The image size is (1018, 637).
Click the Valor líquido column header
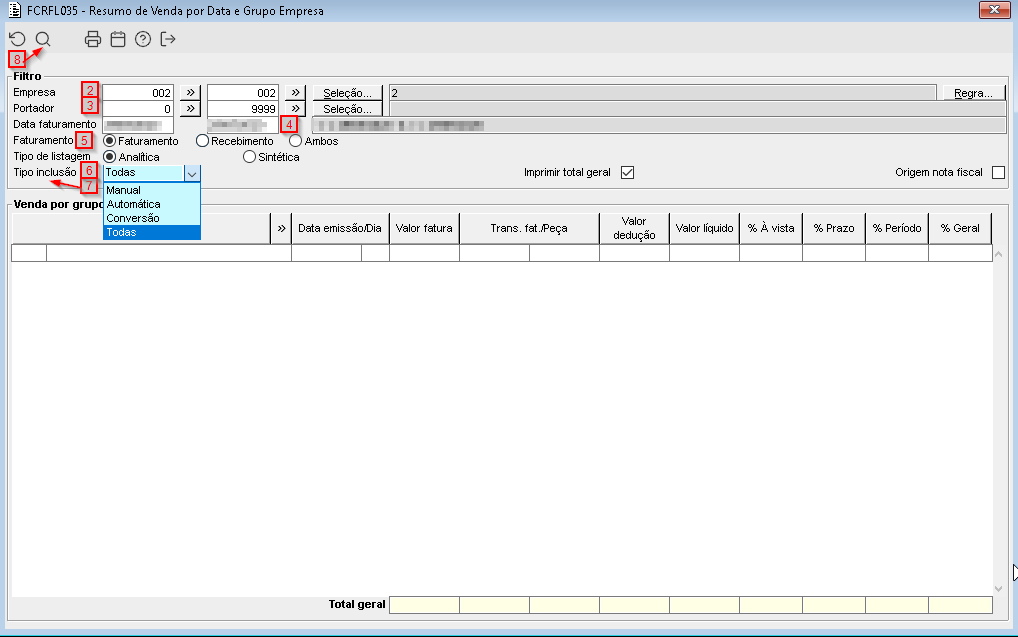tap(704, 229)
